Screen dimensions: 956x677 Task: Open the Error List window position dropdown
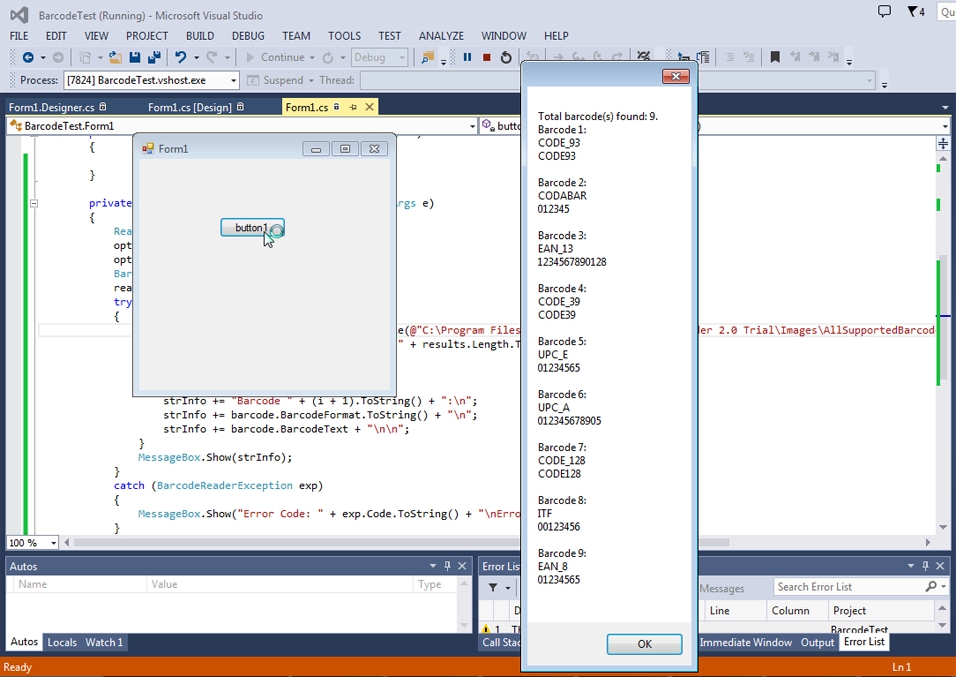pos(911,566)
